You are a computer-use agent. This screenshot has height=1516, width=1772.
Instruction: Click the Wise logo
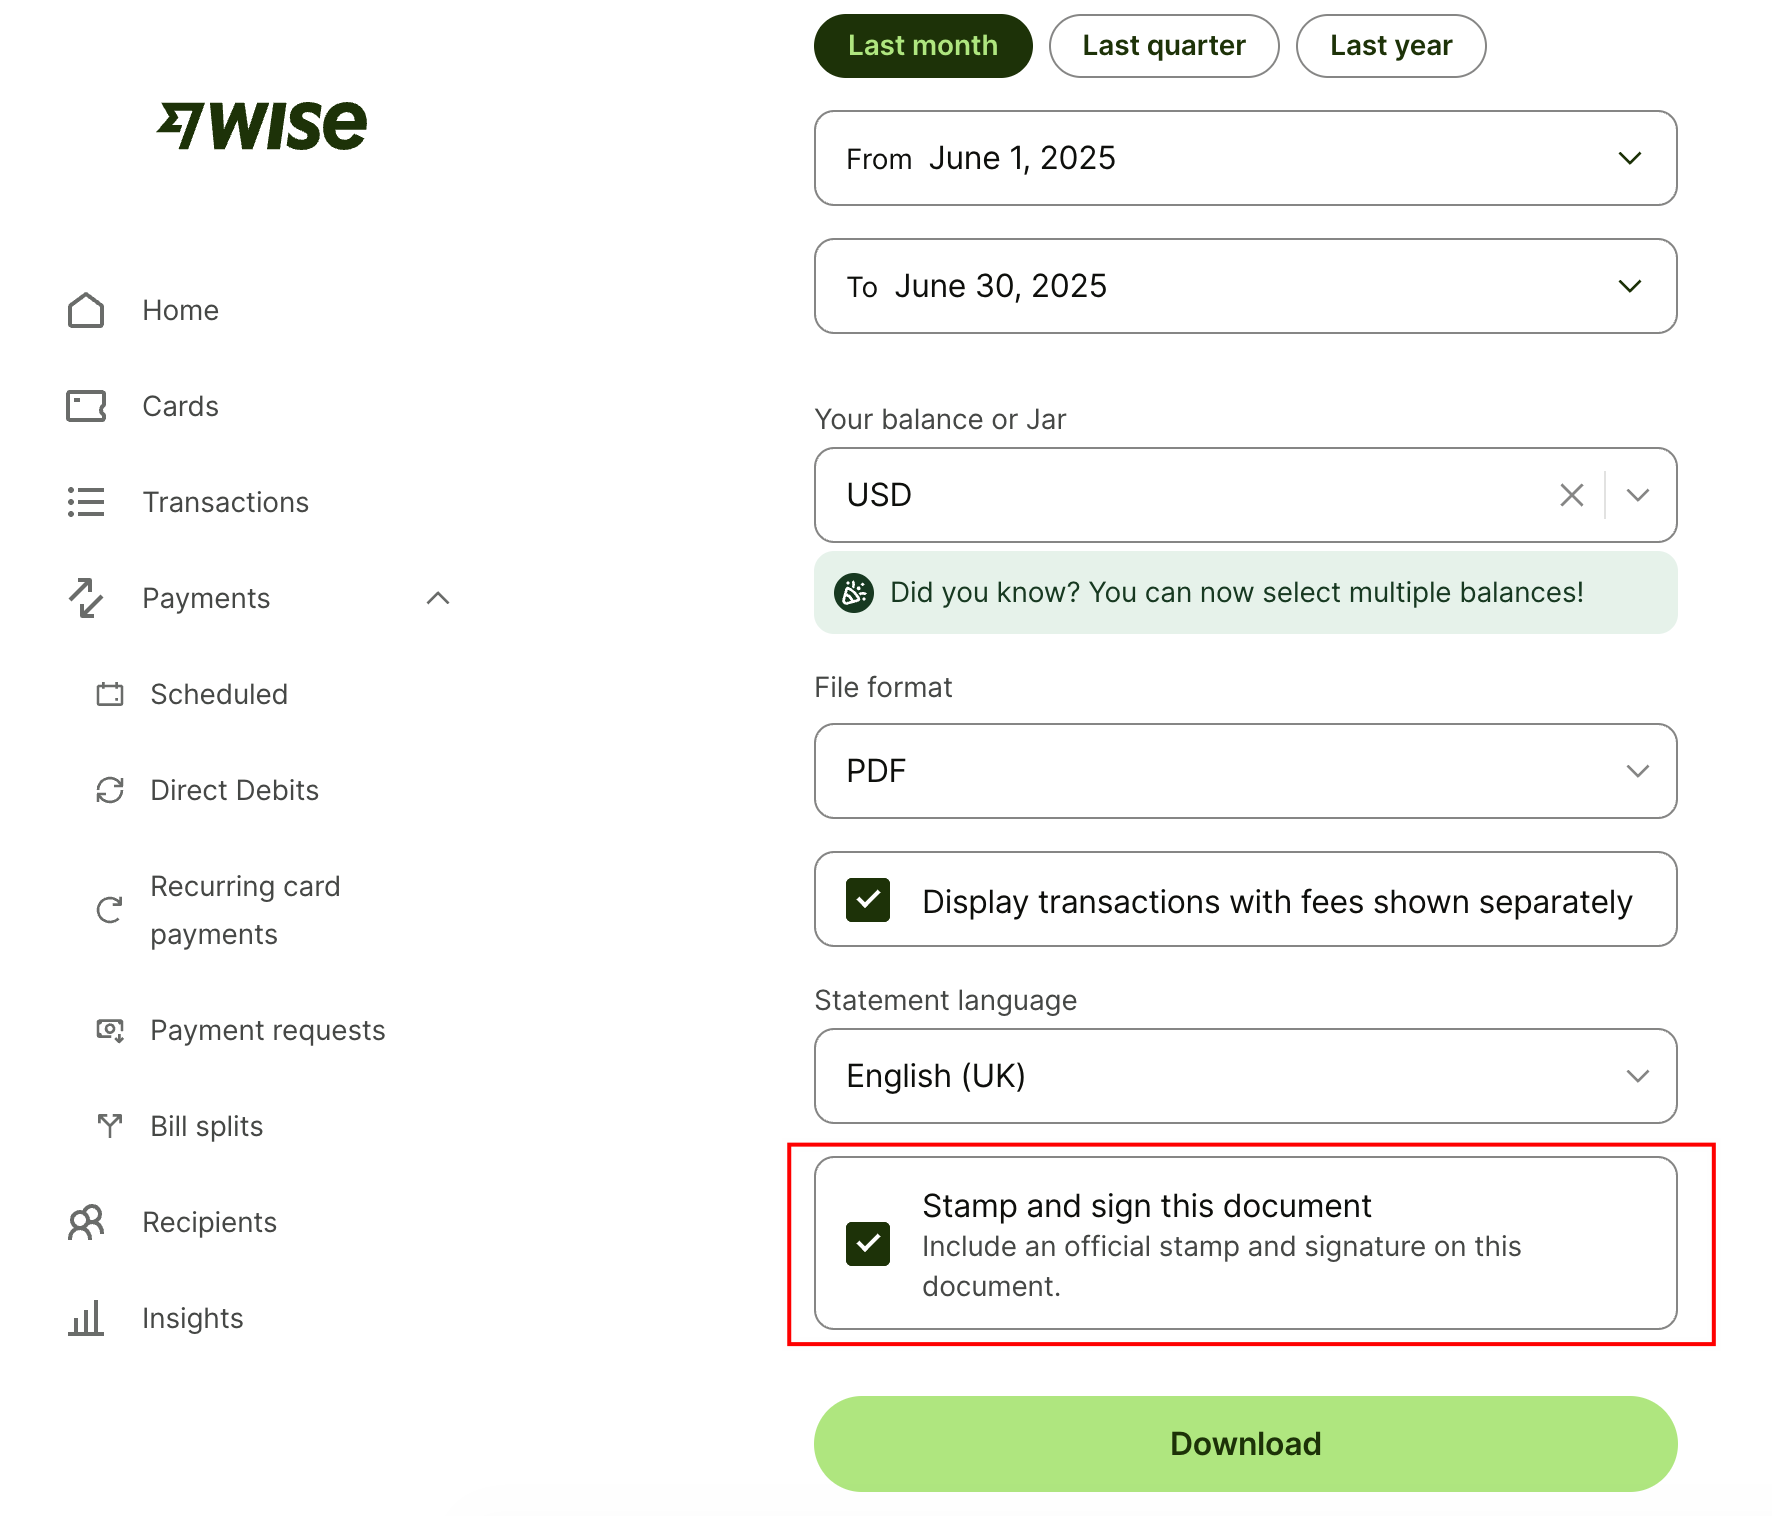pos(262,126)
